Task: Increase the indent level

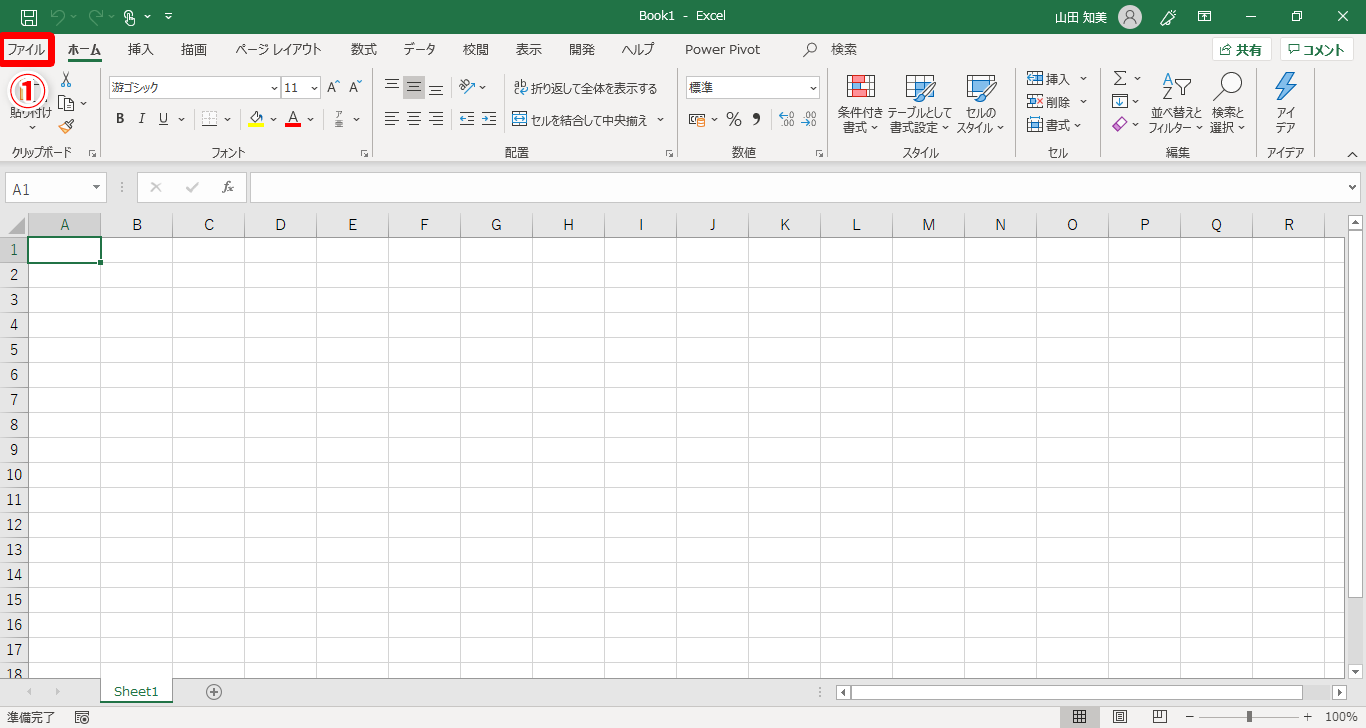Action: click(x=489, y=119)
